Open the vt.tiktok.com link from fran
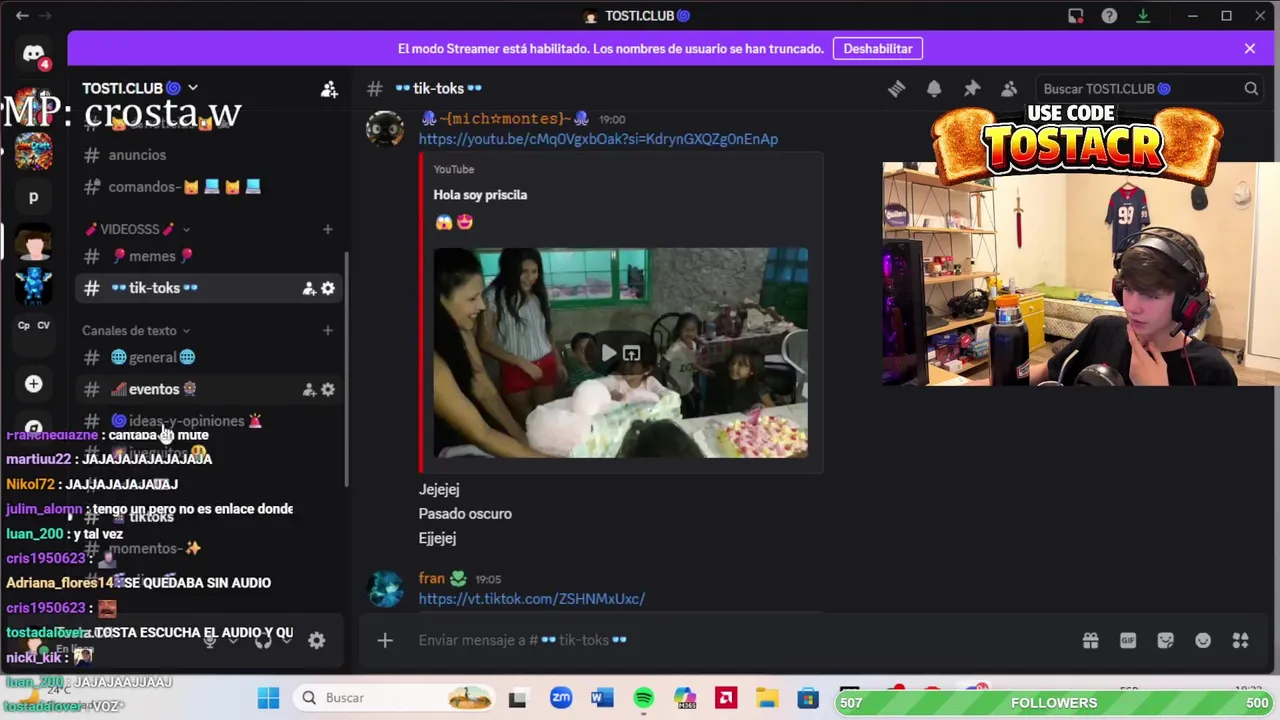Image resolution: width=1280 pixels, height=720 pixels. [531, 599]
